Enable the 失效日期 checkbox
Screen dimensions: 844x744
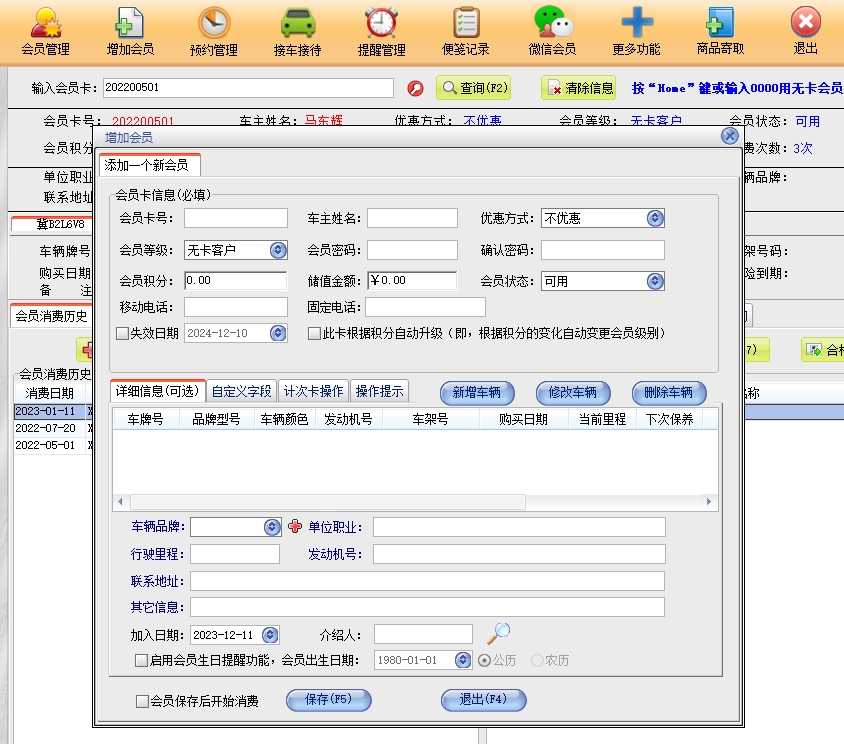coord(123,333)
